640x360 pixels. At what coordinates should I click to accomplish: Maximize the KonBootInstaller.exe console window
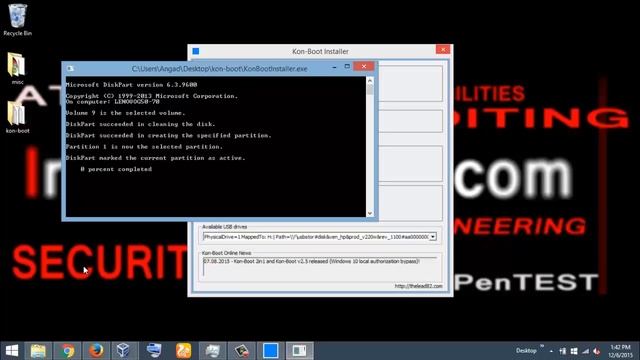pyautogui.click(x=347, y=67)
